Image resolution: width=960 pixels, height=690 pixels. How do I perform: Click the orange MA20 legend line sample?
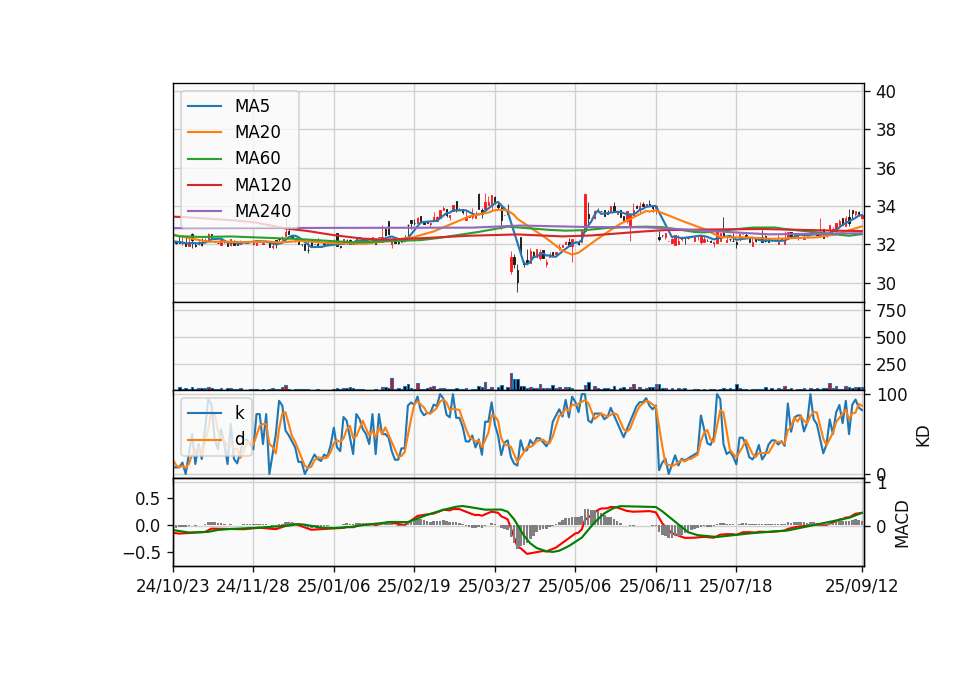point(204,132)
